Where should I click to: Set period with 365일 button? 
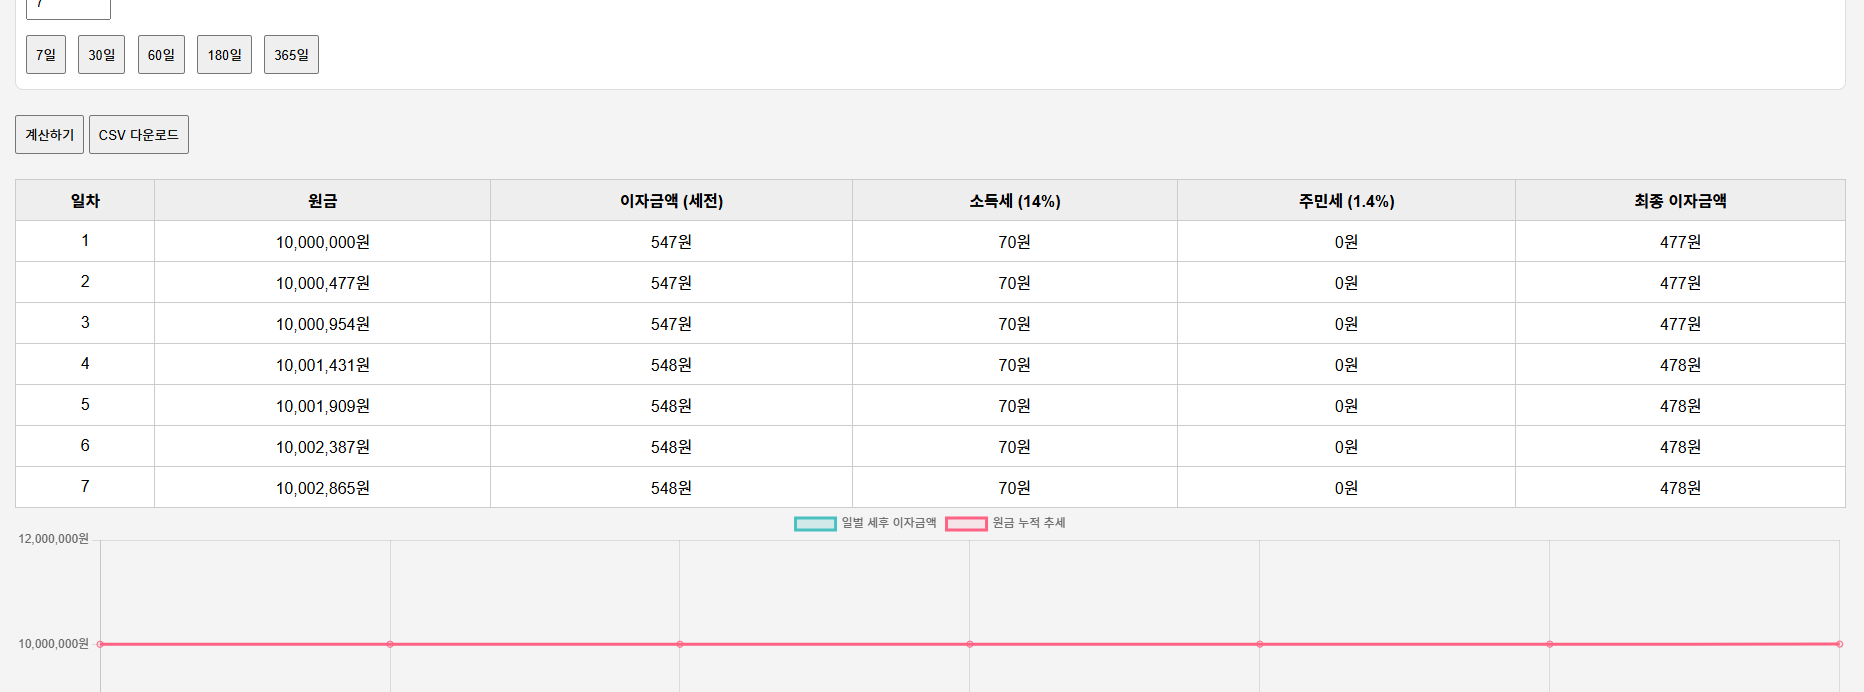(x=291, y=55)
